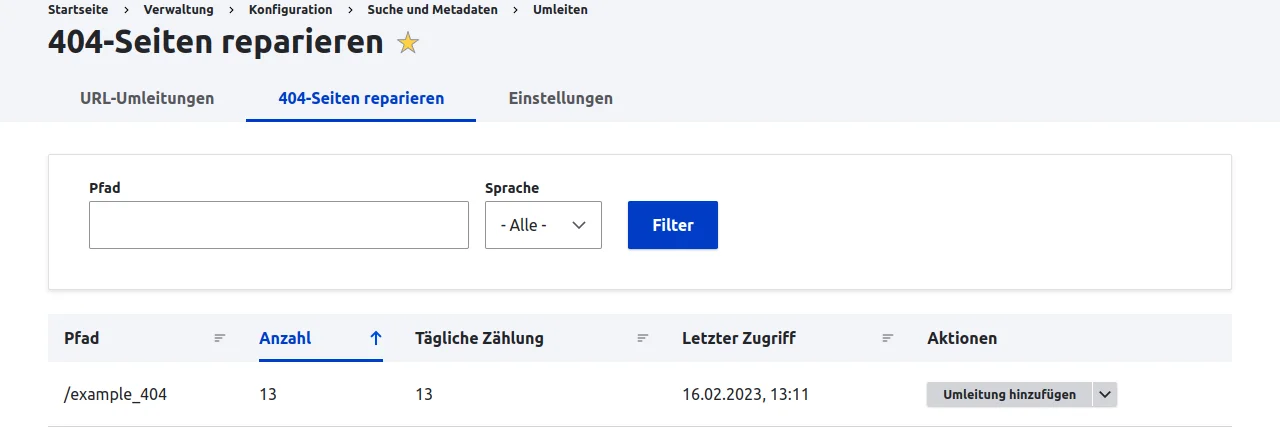Click sort icon in Pfad column header
This screenshot has width=1280, height=447.
click(220, 338)
